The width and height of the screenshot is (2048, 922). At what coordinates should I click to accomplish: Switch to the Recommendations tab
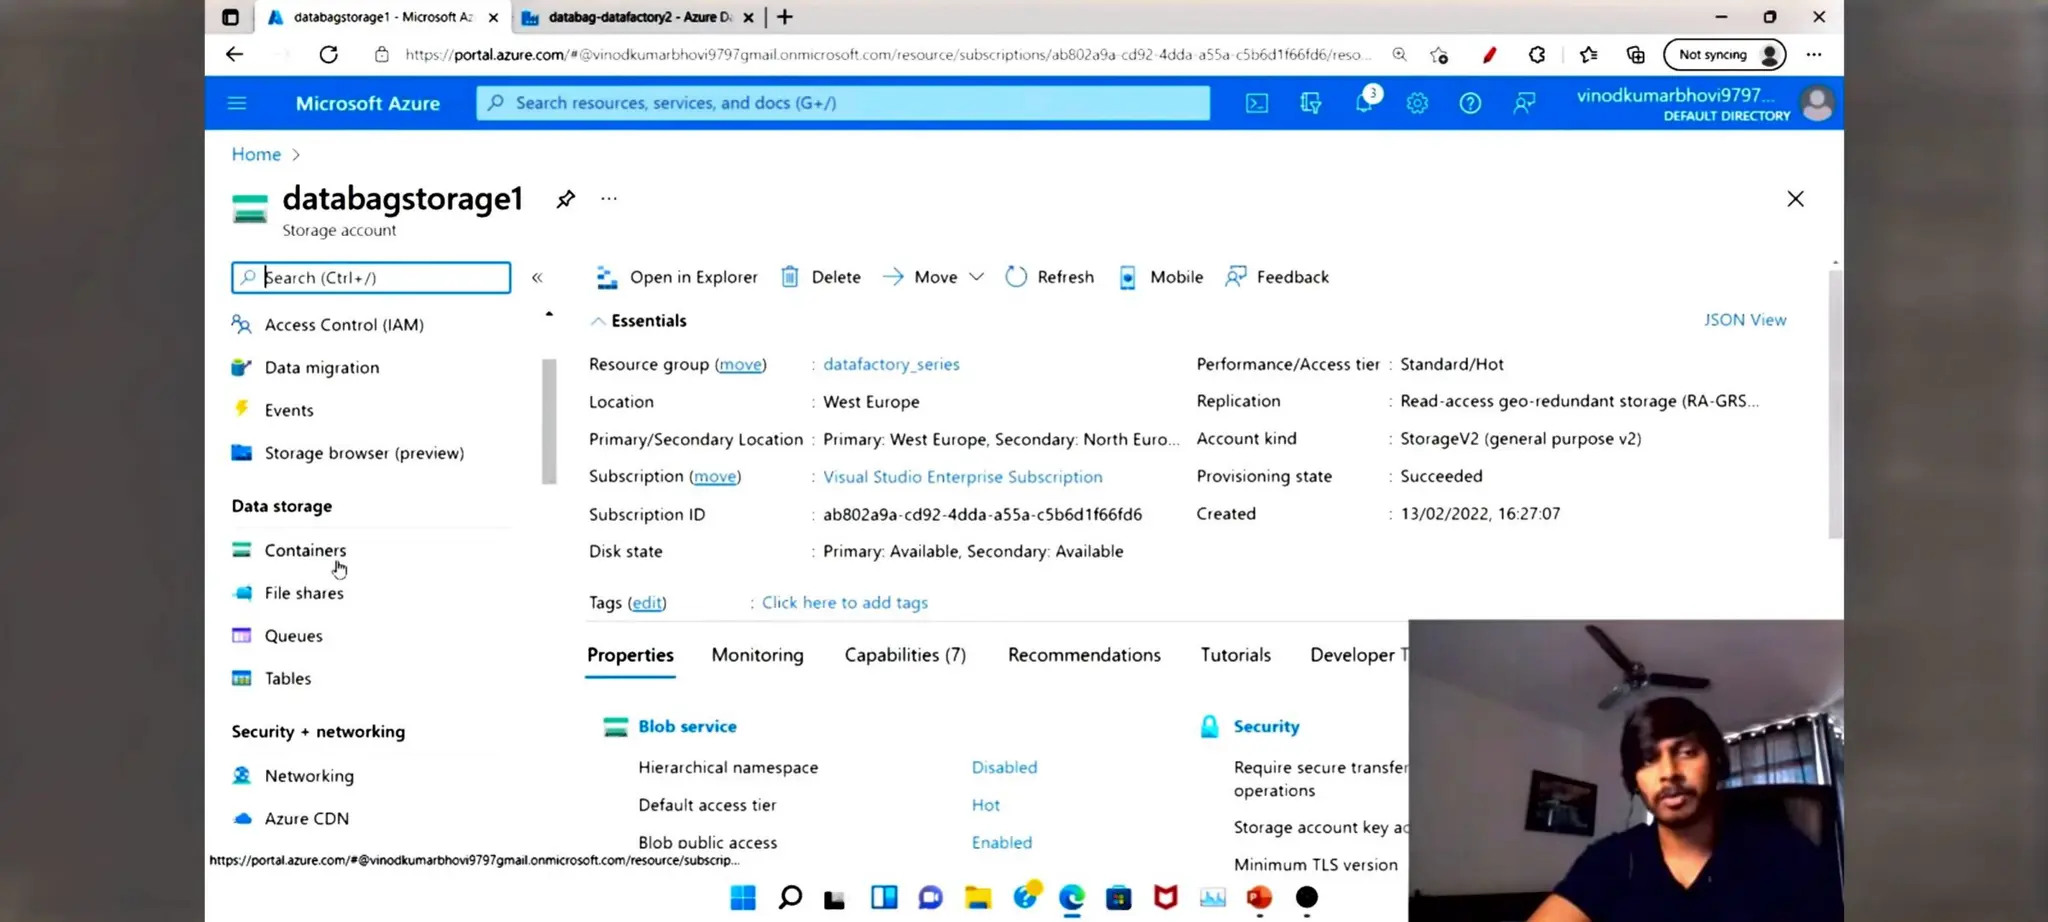(1084, 655)
